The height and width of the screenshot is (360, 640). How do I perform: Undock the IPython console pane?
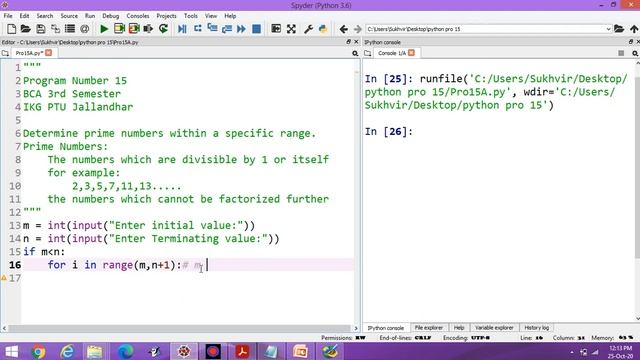631,42
